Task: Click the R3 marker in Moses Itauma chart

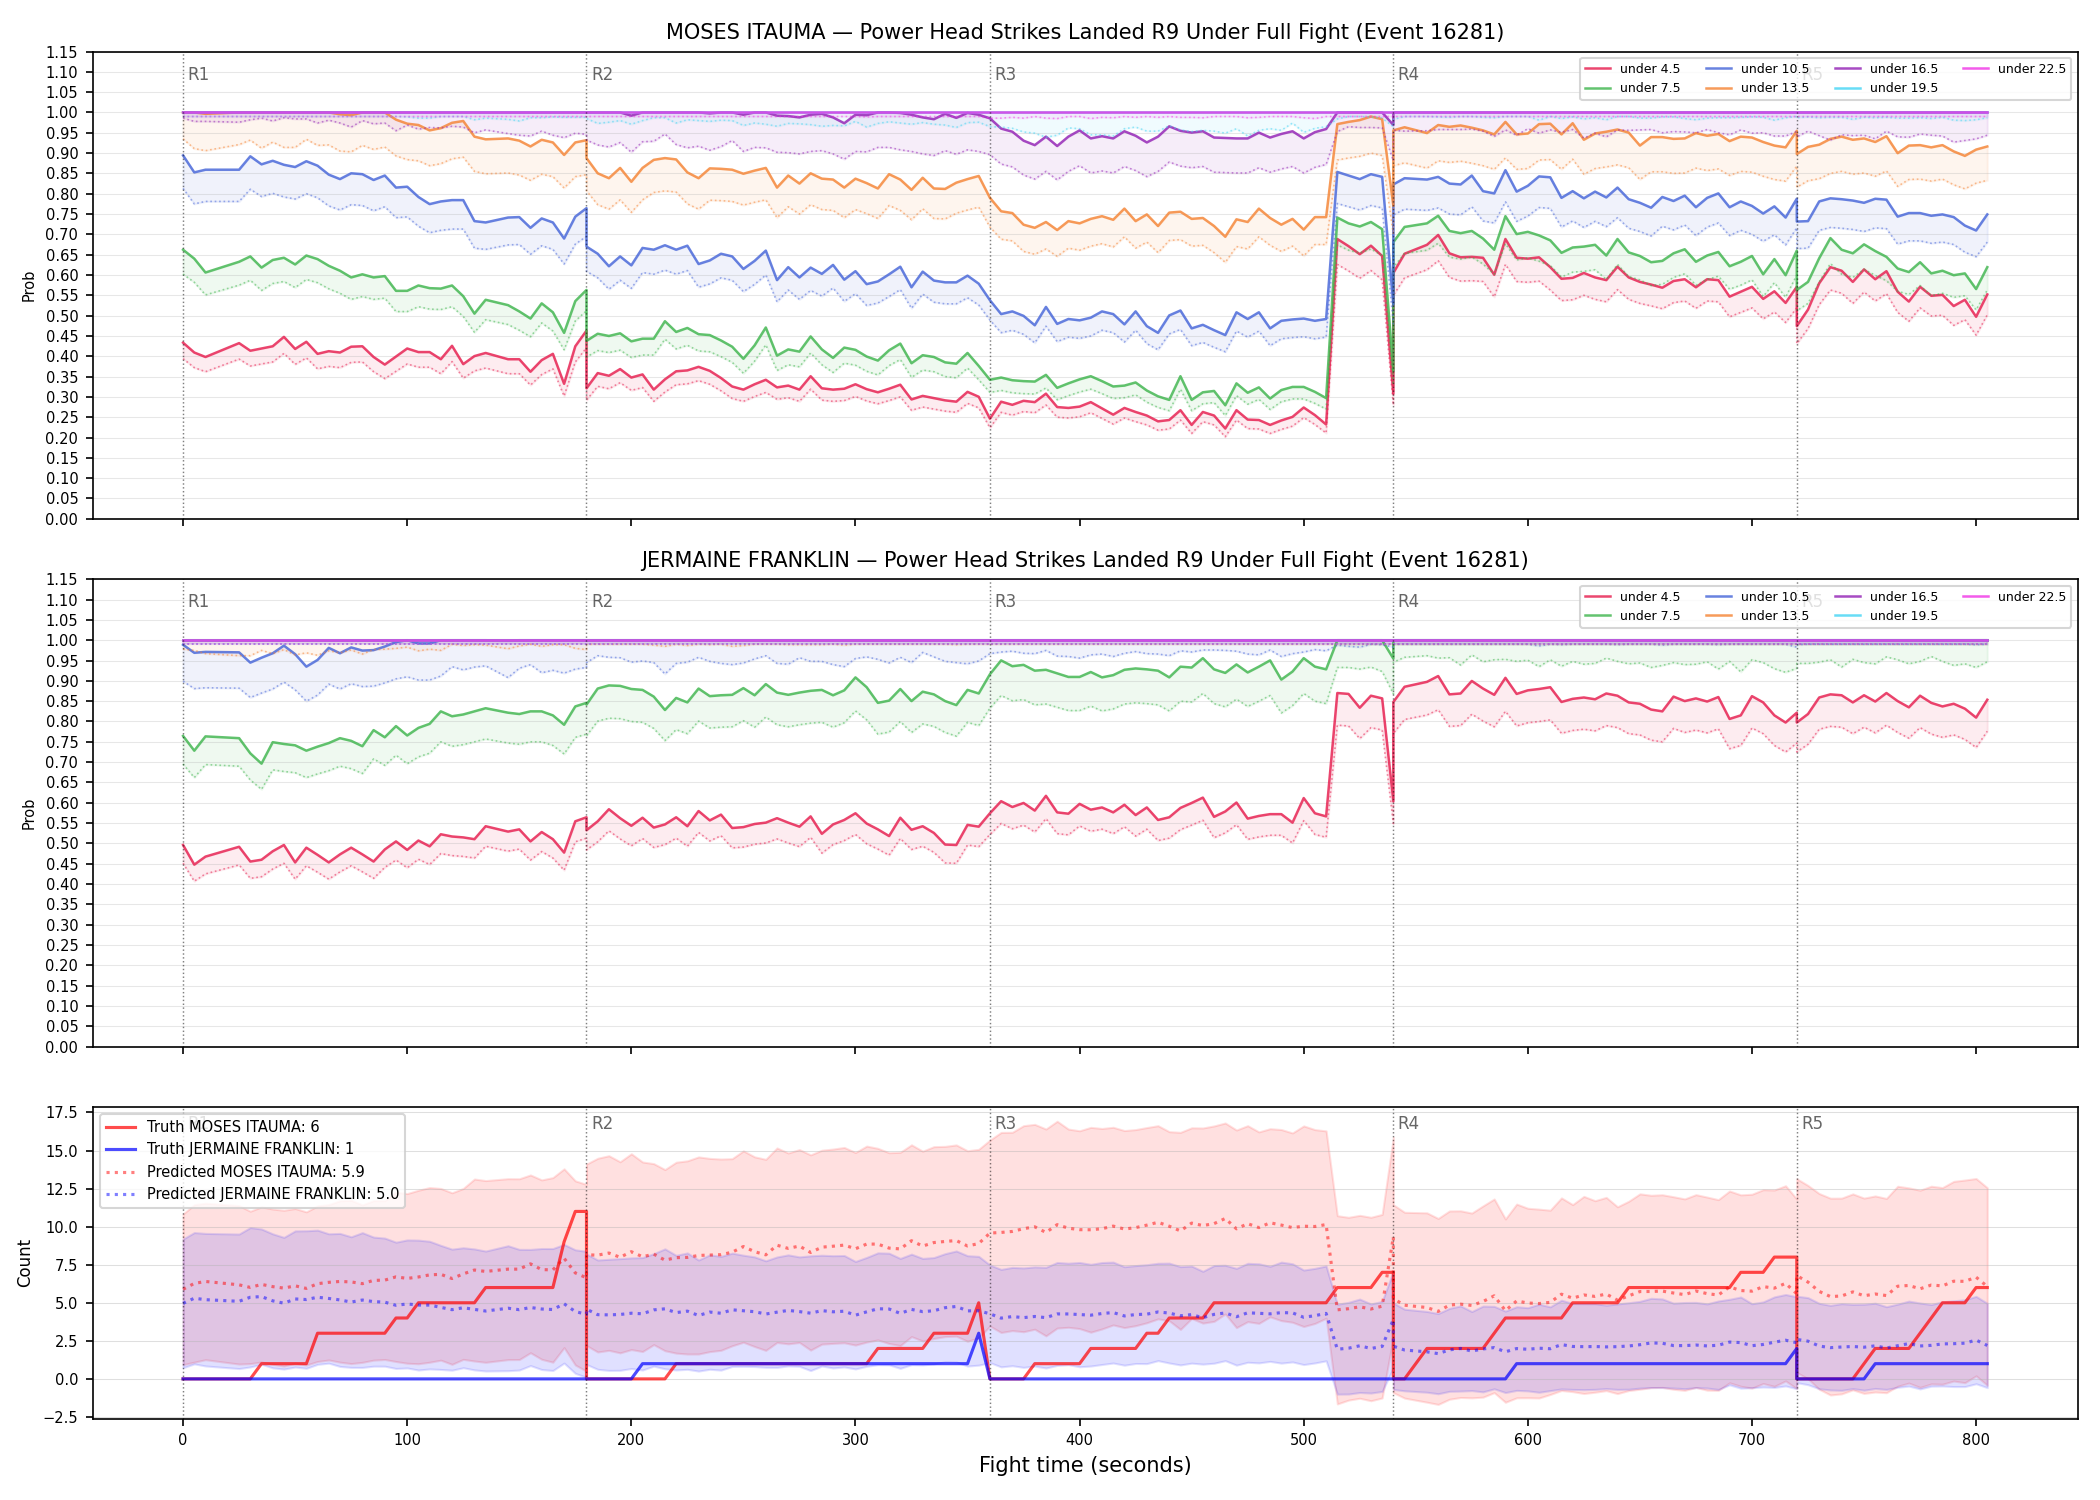Action: pos(1005,74)
